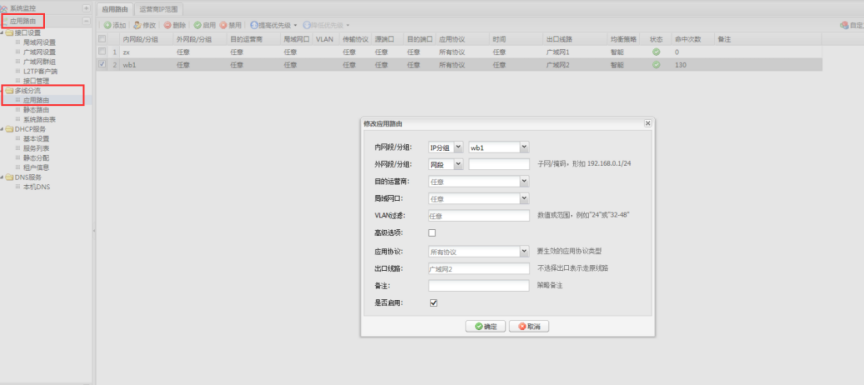The height and width of the screenshot is (385, 864).
Task: Click the 备注 input field in dialog
Action: (478, 286)
